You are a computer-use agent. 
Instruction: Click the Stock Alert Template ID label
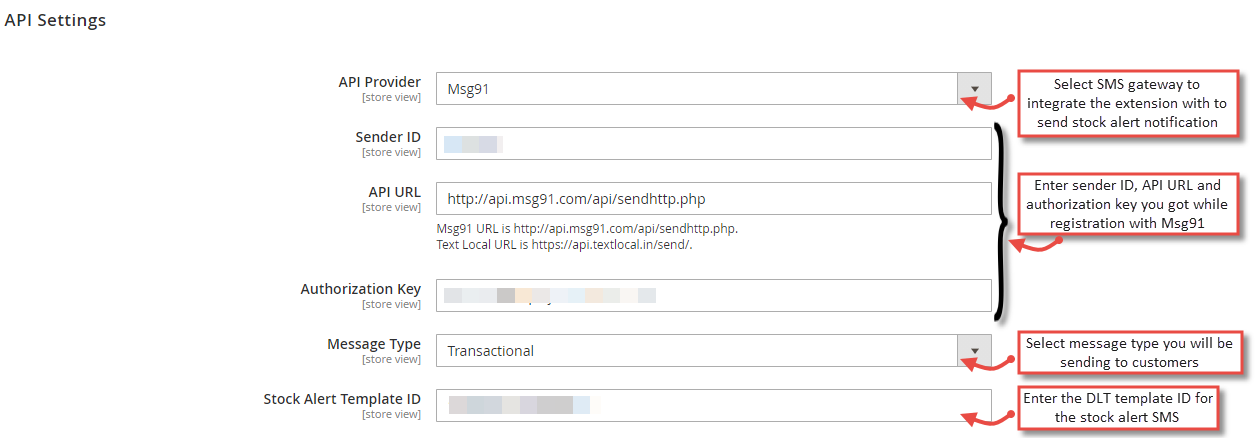(342, 399)
